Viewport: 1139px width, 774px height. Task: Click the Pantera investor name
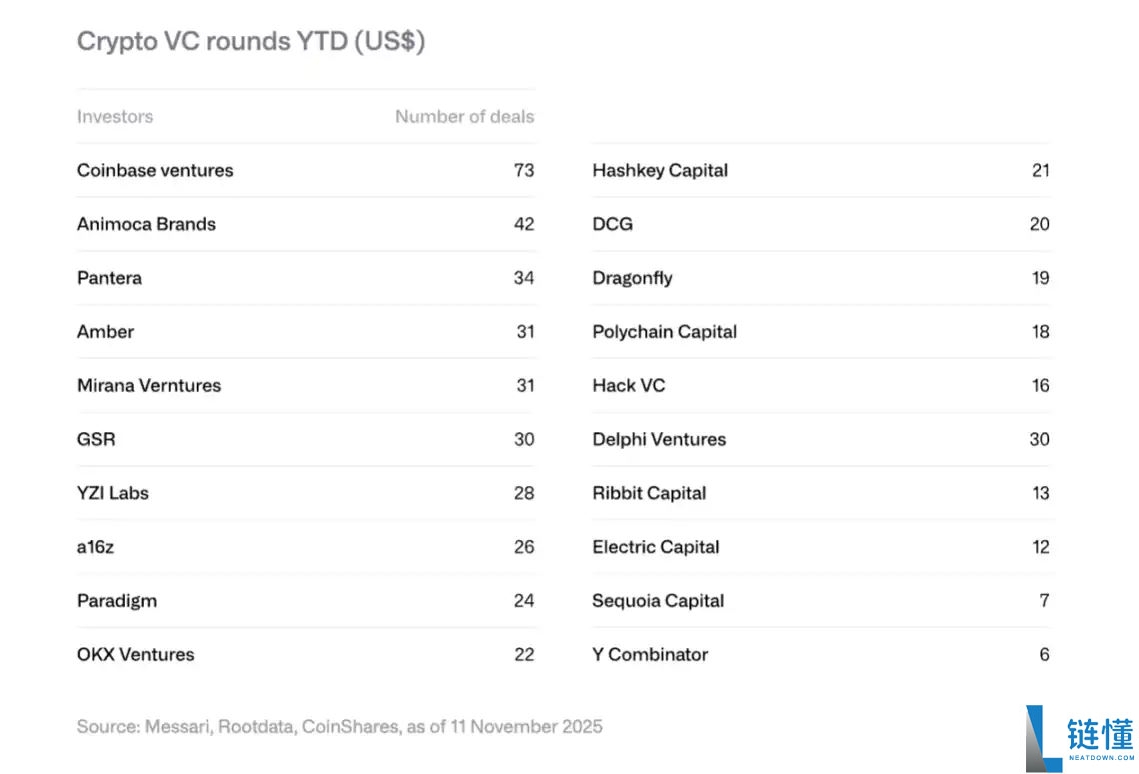pos(109,278)
